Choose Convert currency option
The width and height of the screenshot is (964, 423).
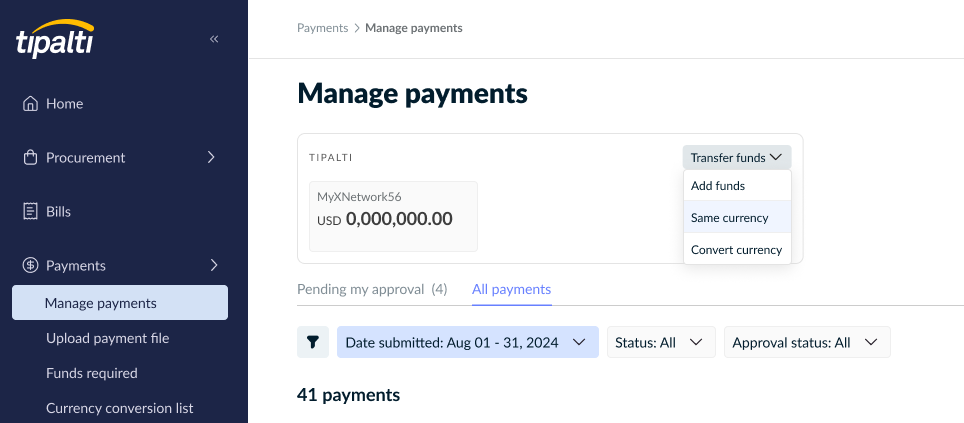click(737, 250)
